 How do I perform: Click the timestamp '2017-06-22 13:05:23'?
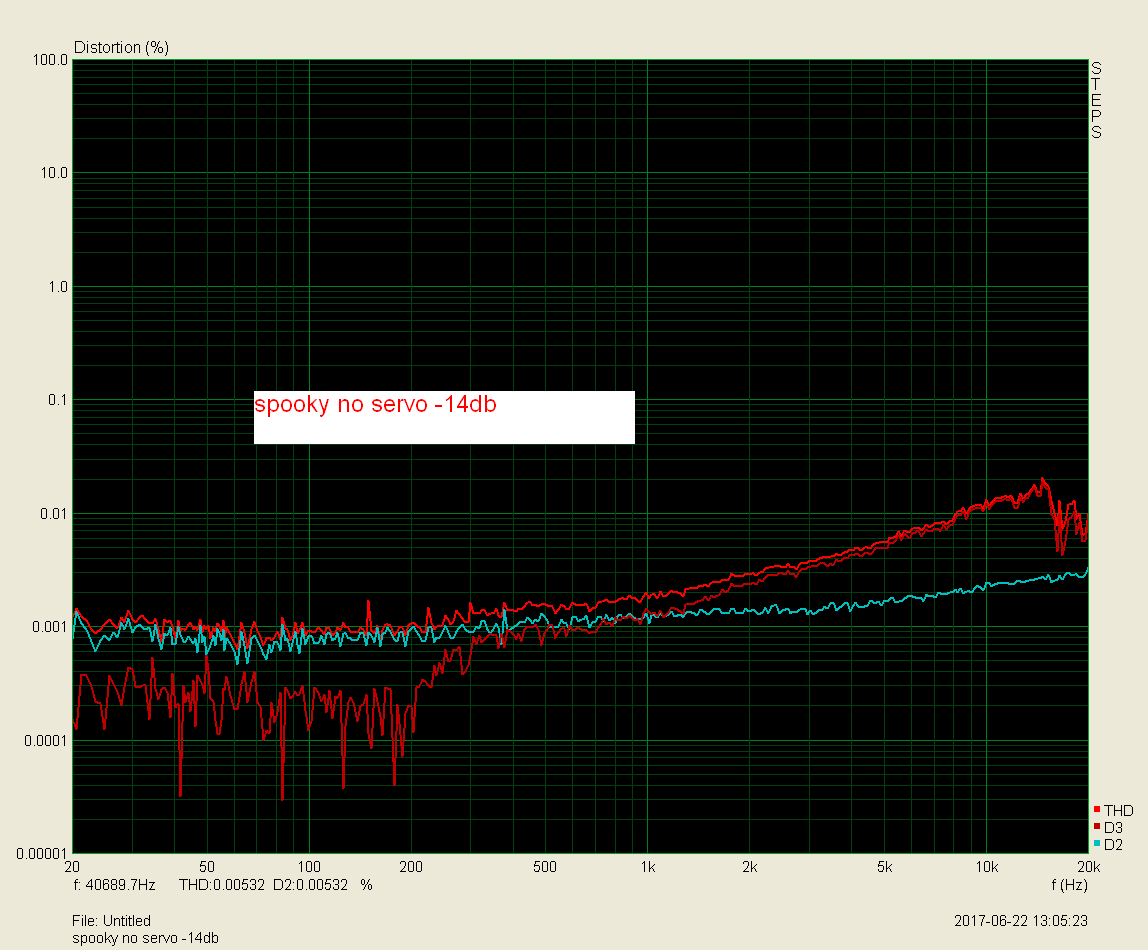click(x=1021, y=921)
